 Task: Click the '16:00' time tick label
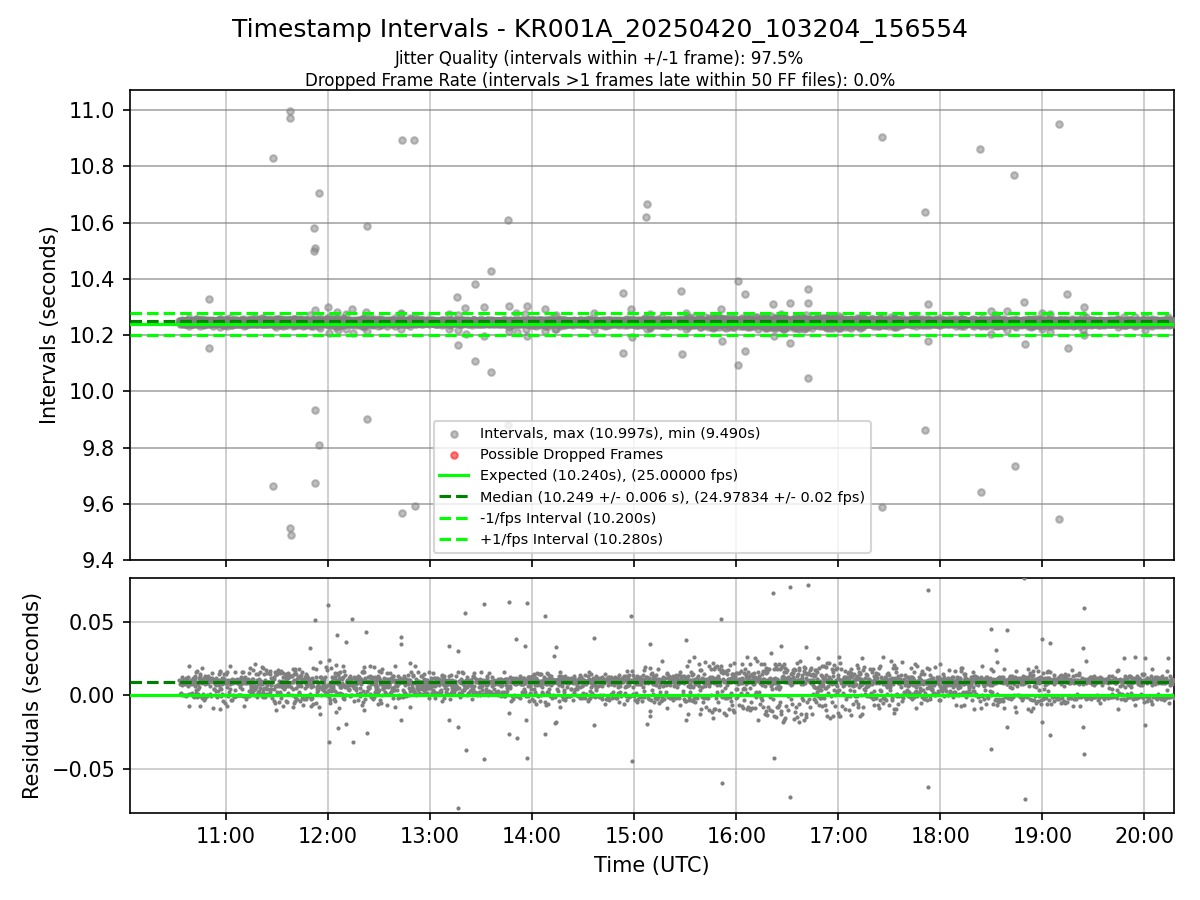pyautogui.click(x=736, y=834)
